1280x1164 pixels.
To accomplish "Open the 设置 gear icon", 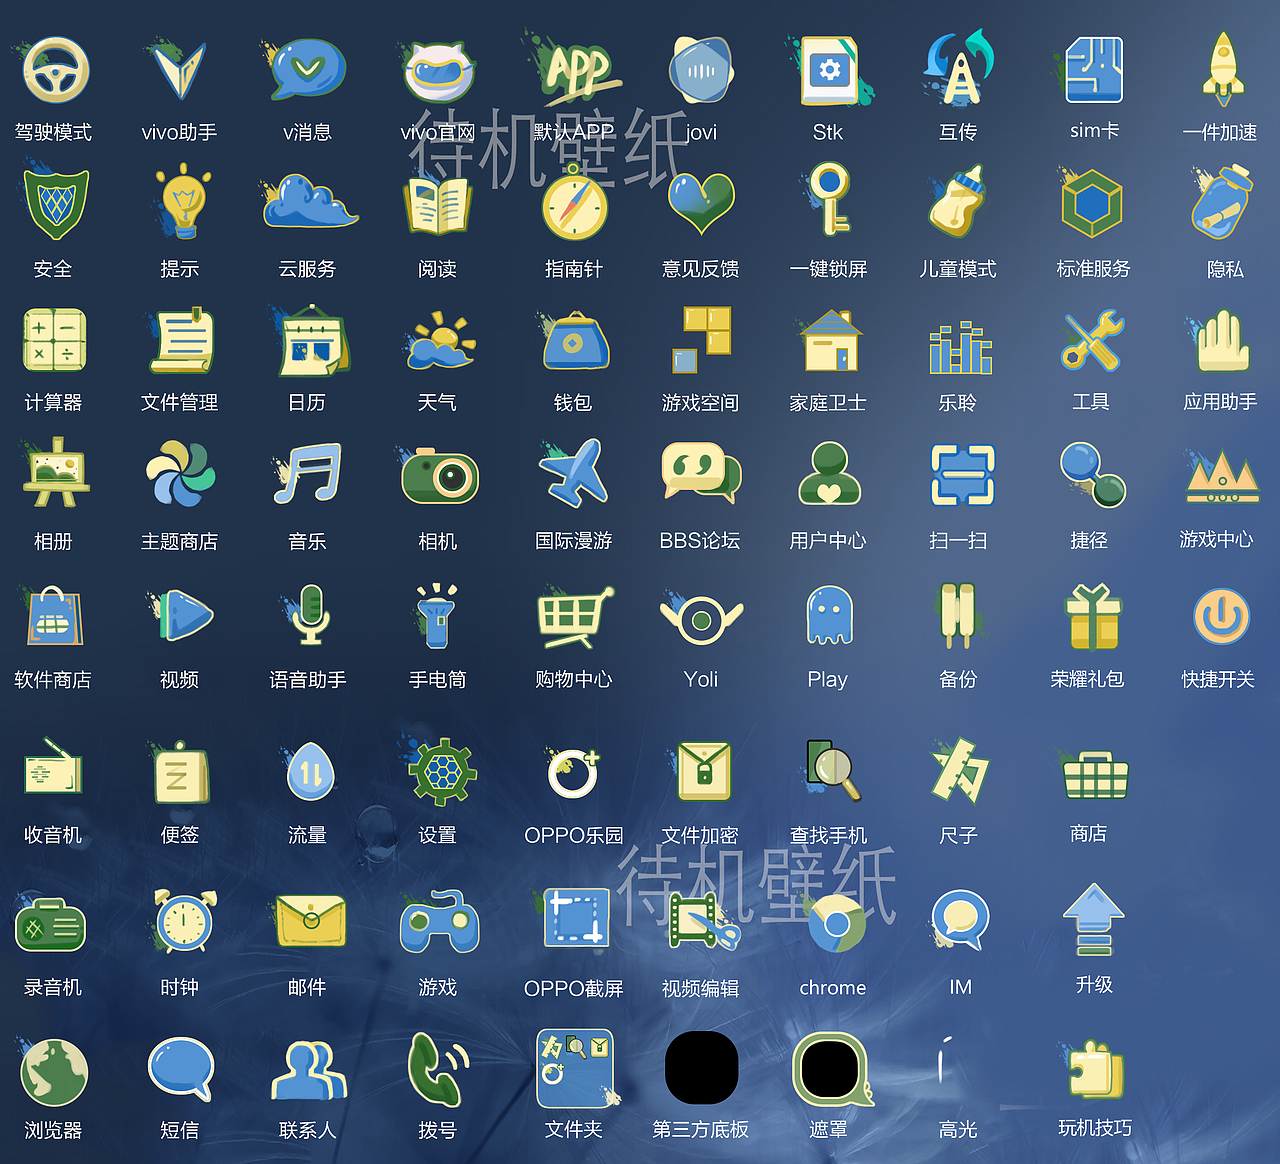I will (x=441, y=772).
